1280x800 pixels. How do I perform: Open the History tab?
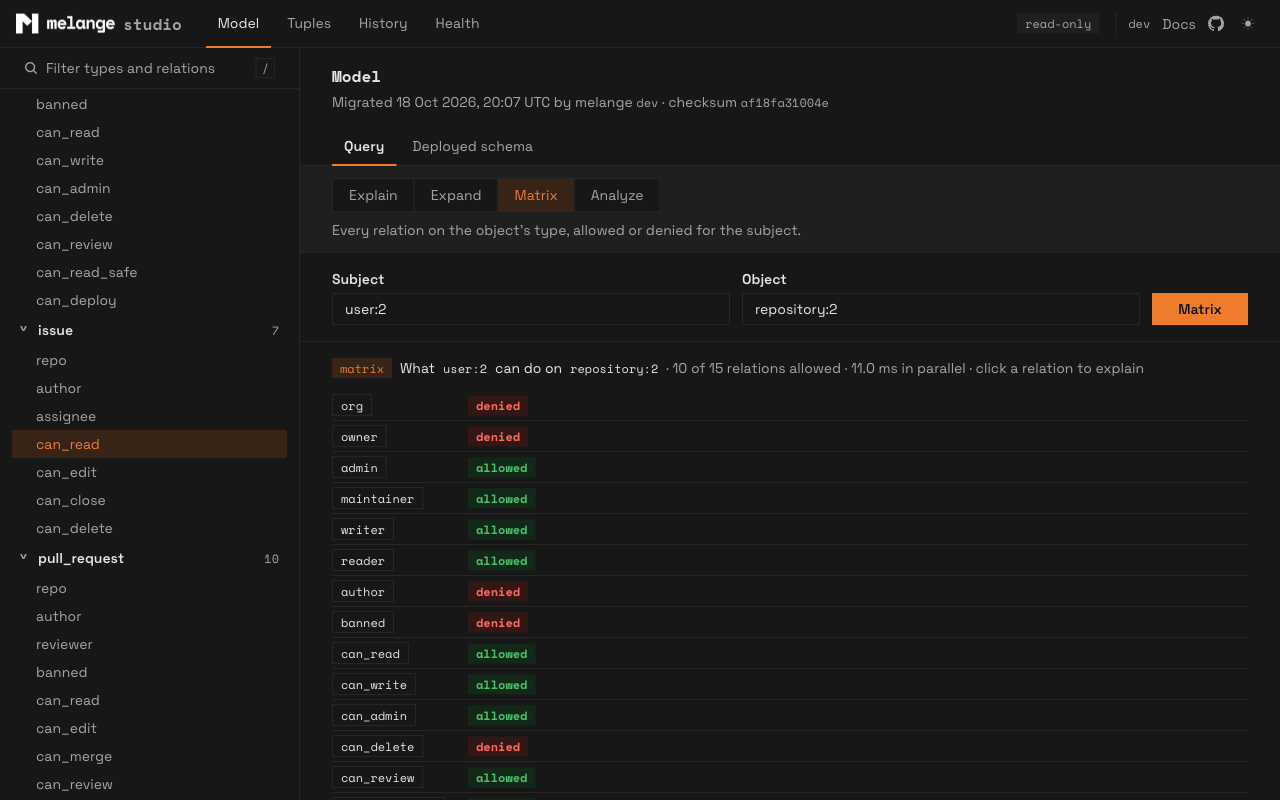tap(383, 23)
